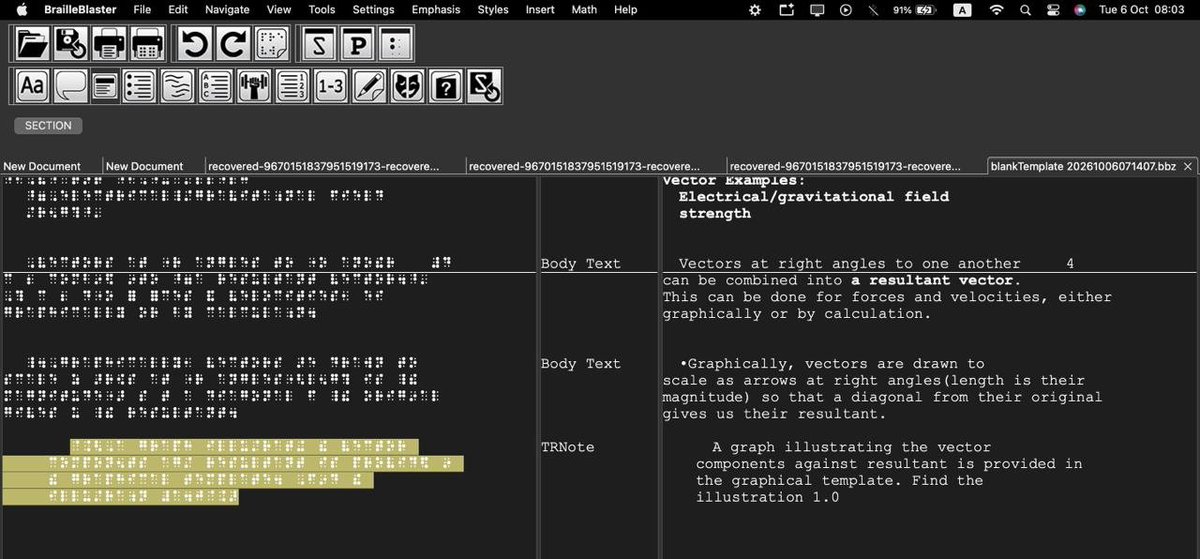Toggle the Print view P icon

(x=358, y=44)
